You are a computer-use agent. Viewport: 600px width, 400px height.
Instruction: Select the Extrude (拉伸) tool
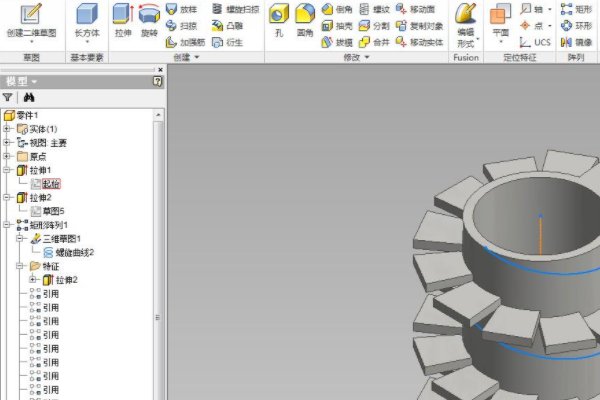point(122,21)
